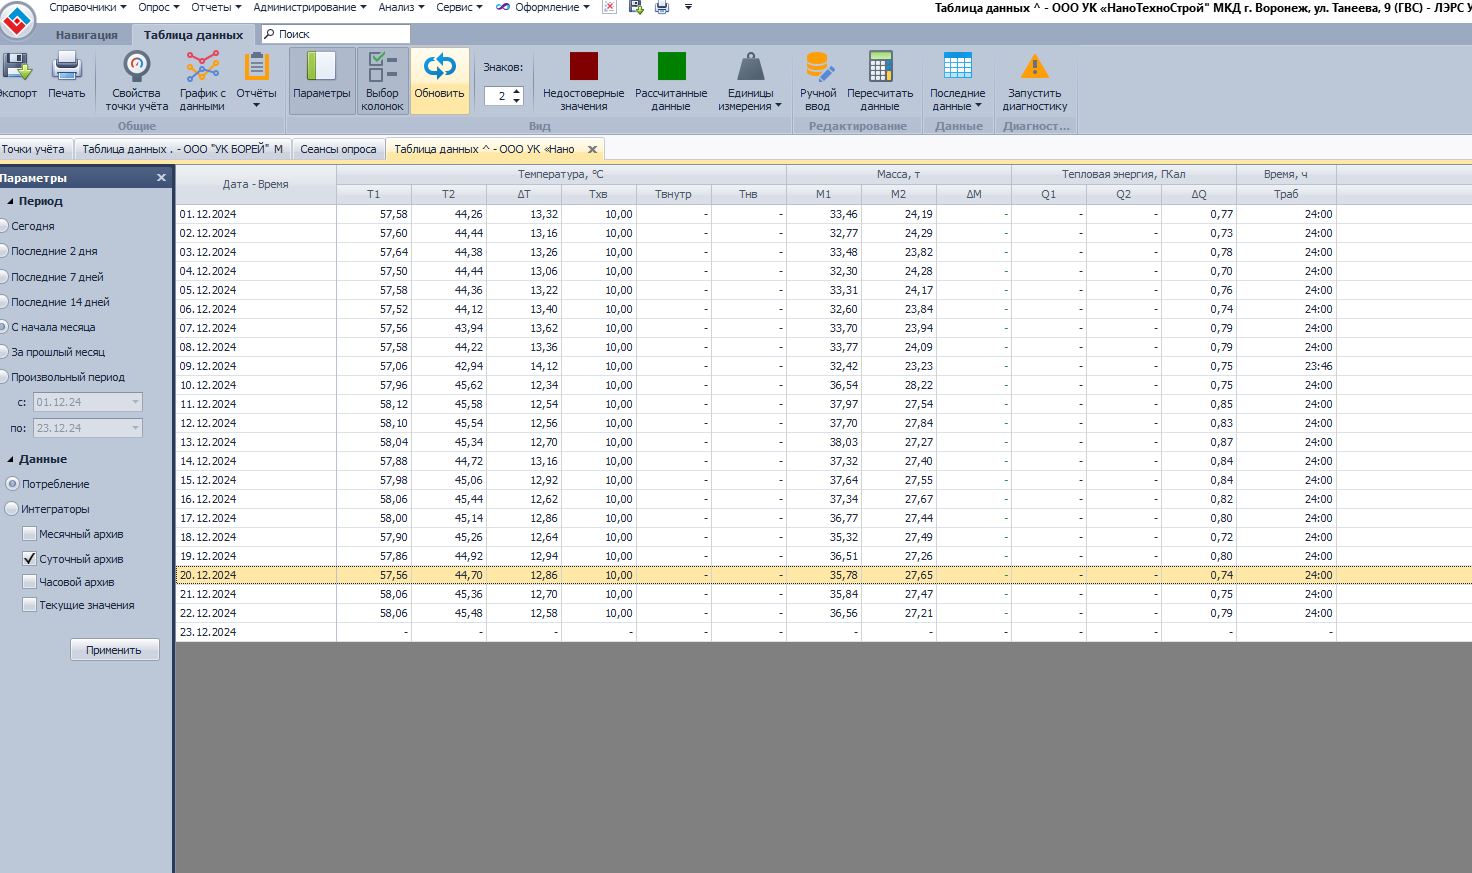Viewport: 1472px width, 873px height.
Task: Click the quick-access printer icon in title bar
Action: [662, 7]
